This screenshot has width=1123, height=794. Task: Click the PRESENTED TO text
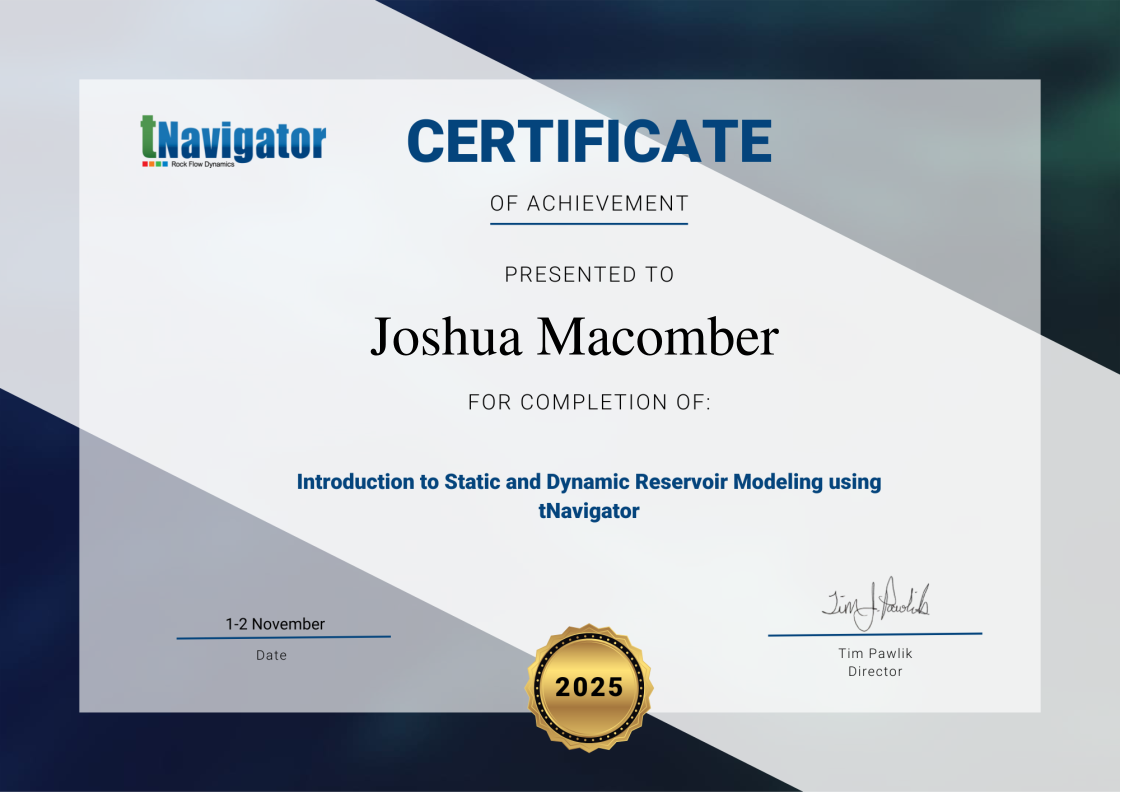click(589, 274)
